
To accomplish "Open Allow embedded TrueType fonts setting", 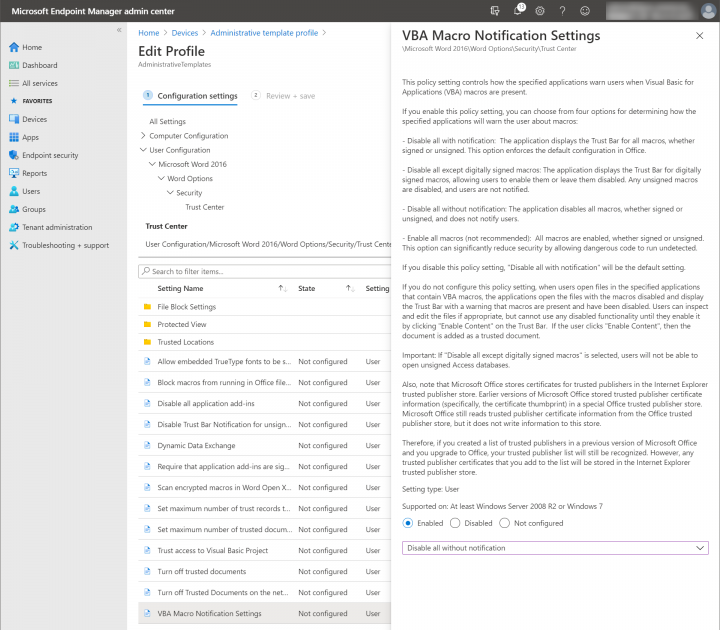I will click(224, 362).
